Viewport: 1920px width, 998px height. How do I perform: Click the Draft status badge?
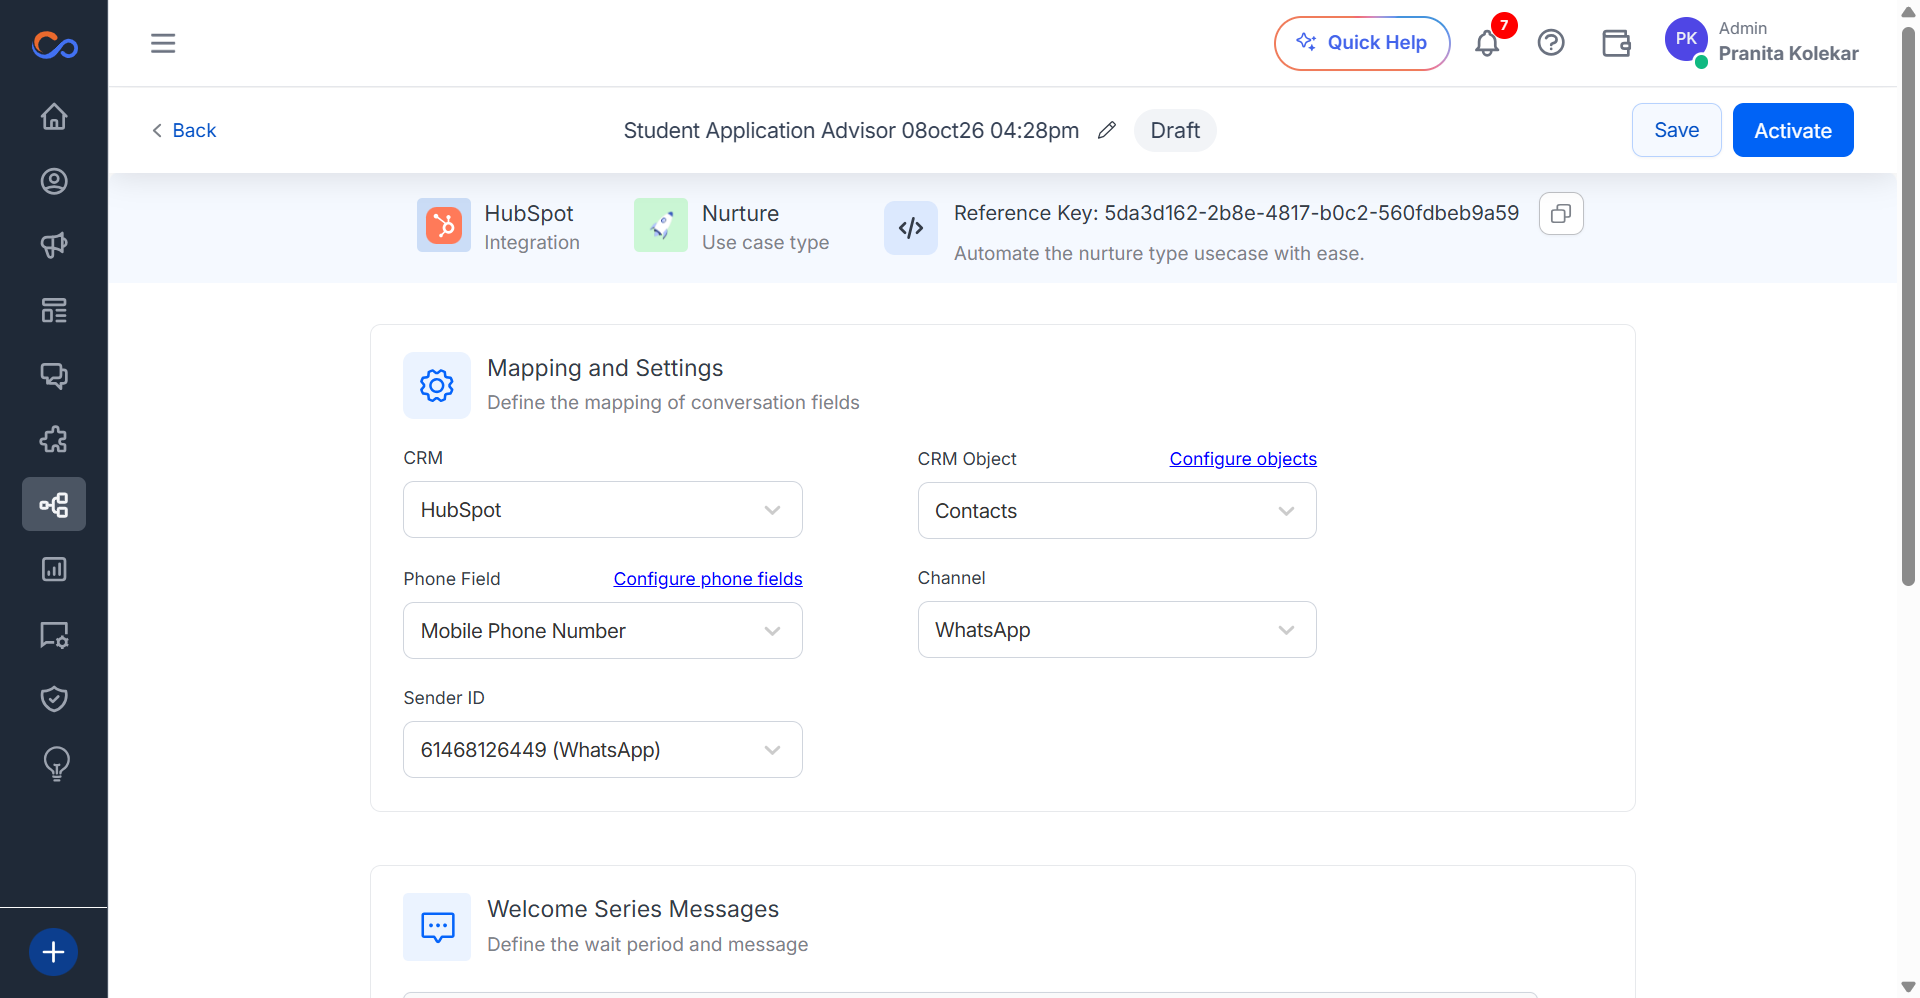coord(1175,131)
